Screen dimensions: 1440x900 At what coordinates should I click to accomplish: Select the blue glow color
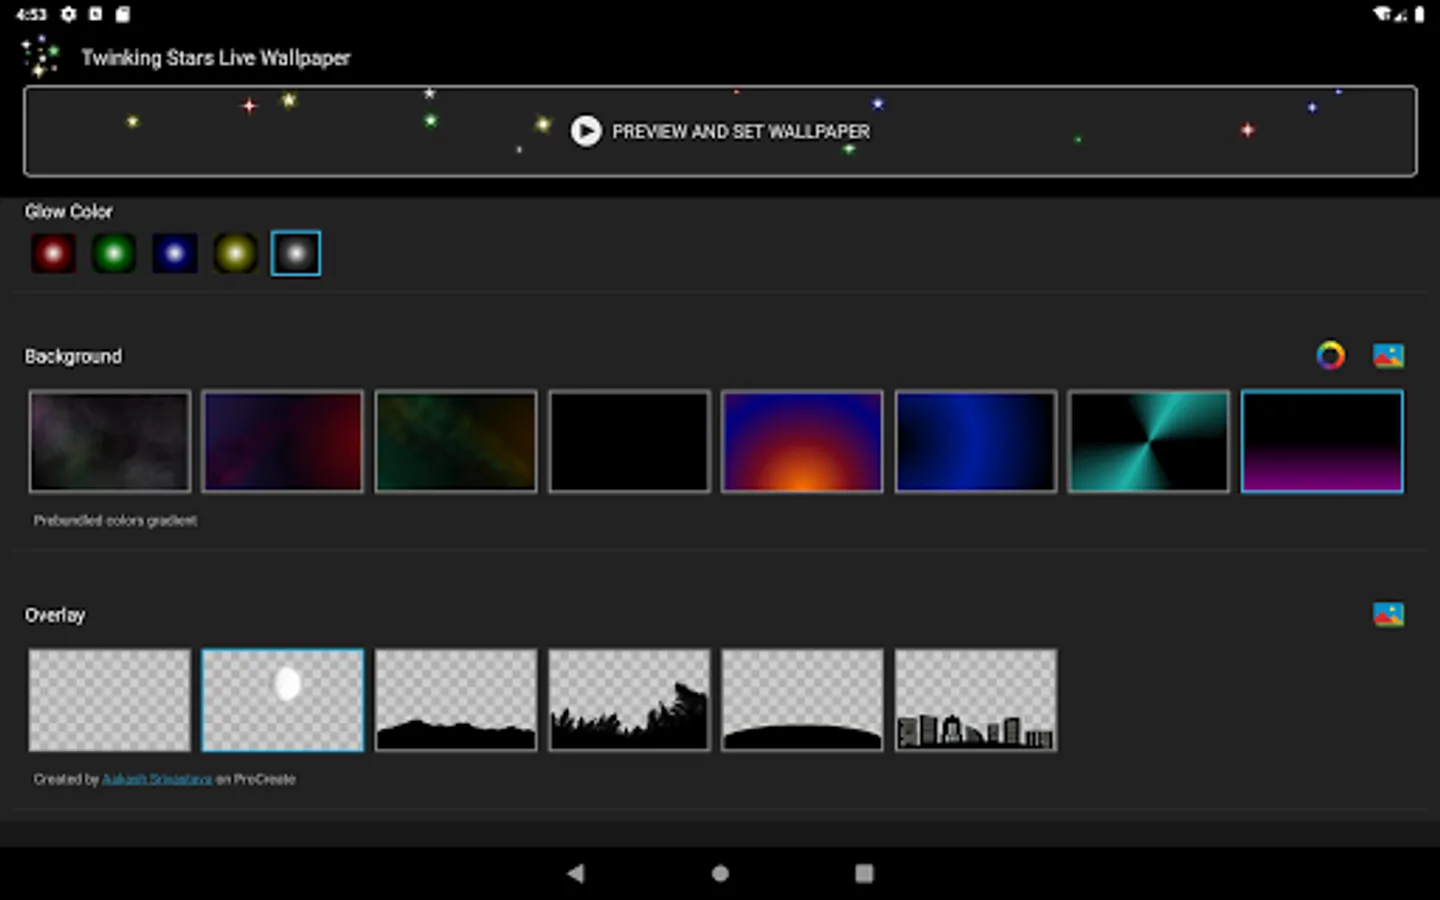[175, 254]
